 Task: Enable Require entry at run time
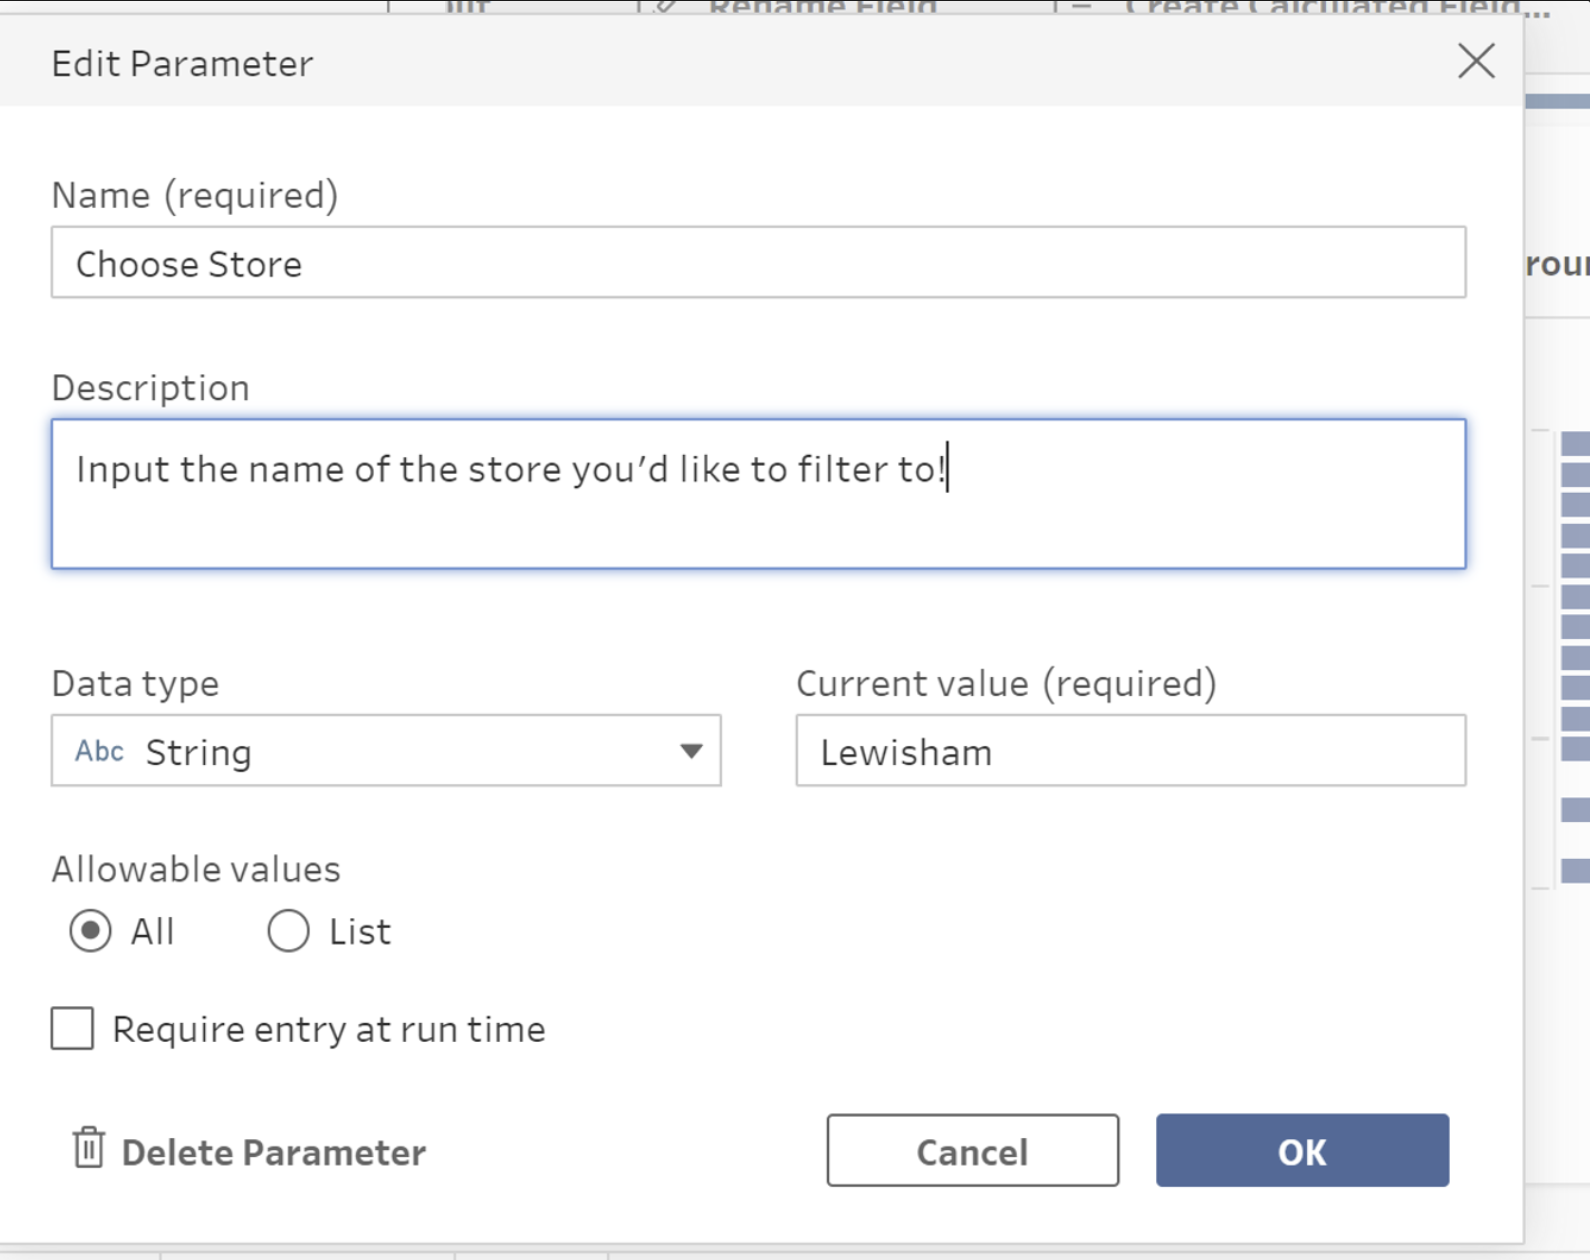pos(73,1028)
